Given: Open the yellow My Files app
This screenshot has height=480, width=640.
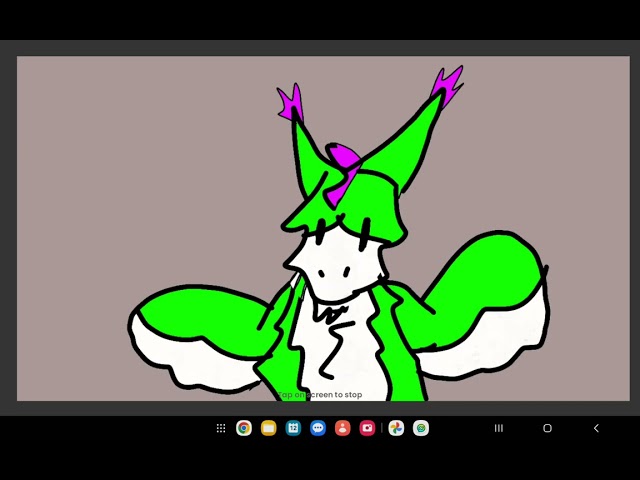Looking at the screenshot, I should pos(269,428).
